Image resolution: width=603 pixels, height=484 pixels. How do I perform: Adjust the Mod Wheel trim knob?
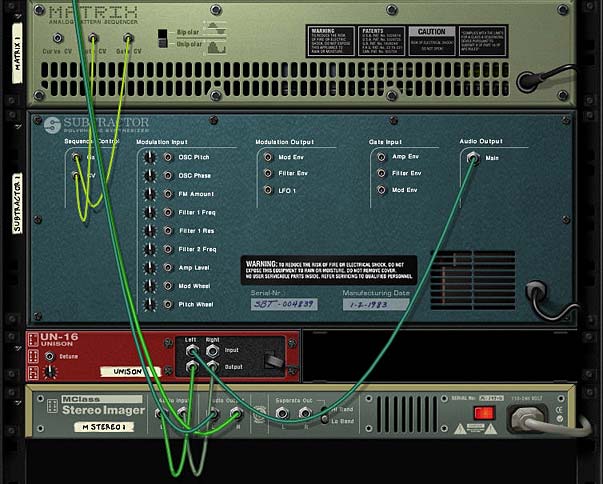point(150,286)
